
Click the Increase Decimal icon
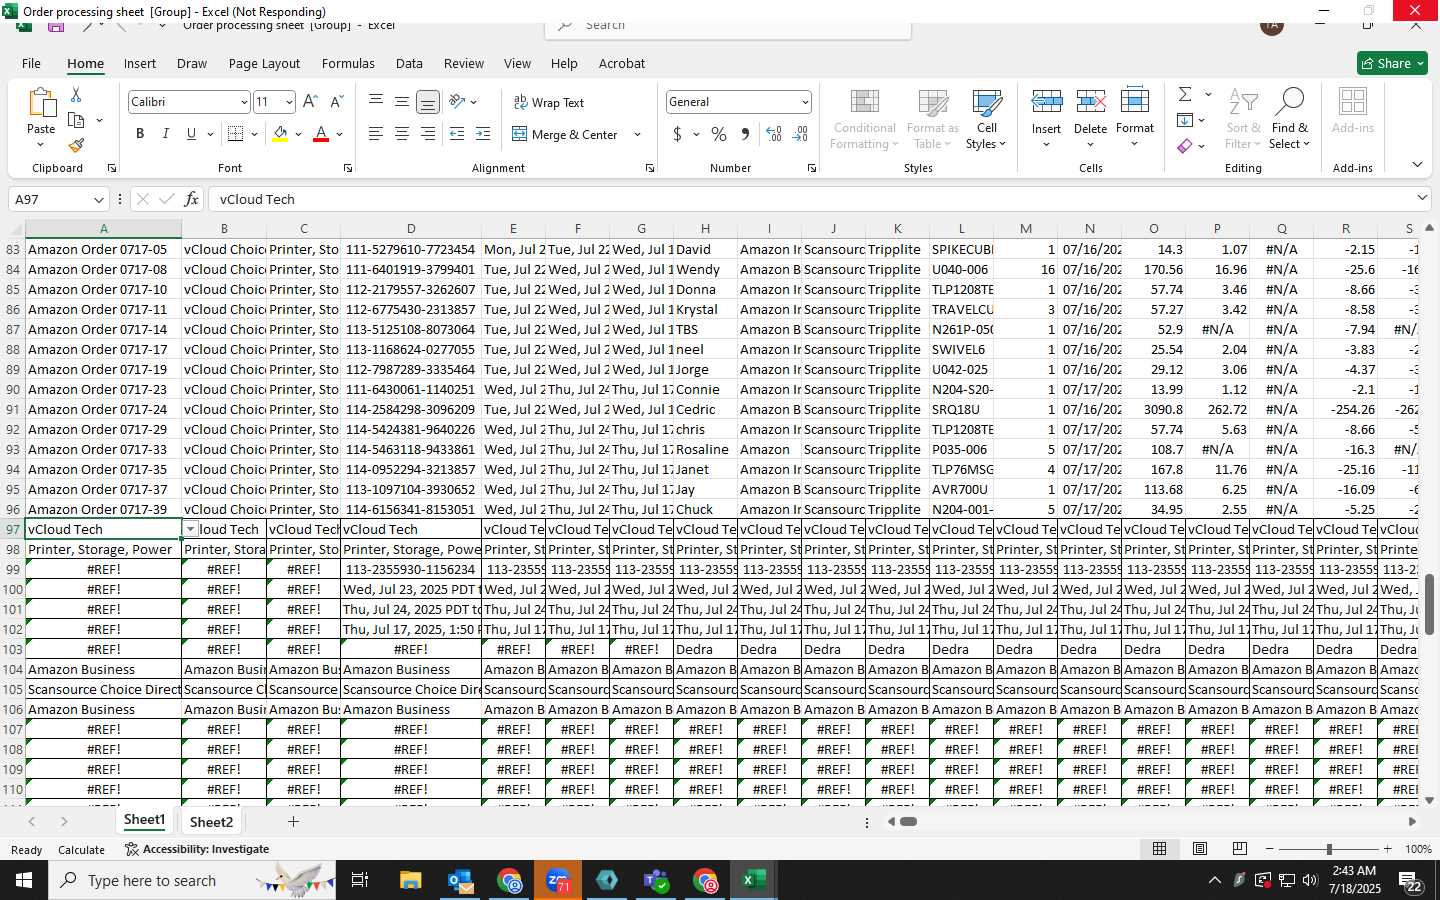(x=774, y=134)
